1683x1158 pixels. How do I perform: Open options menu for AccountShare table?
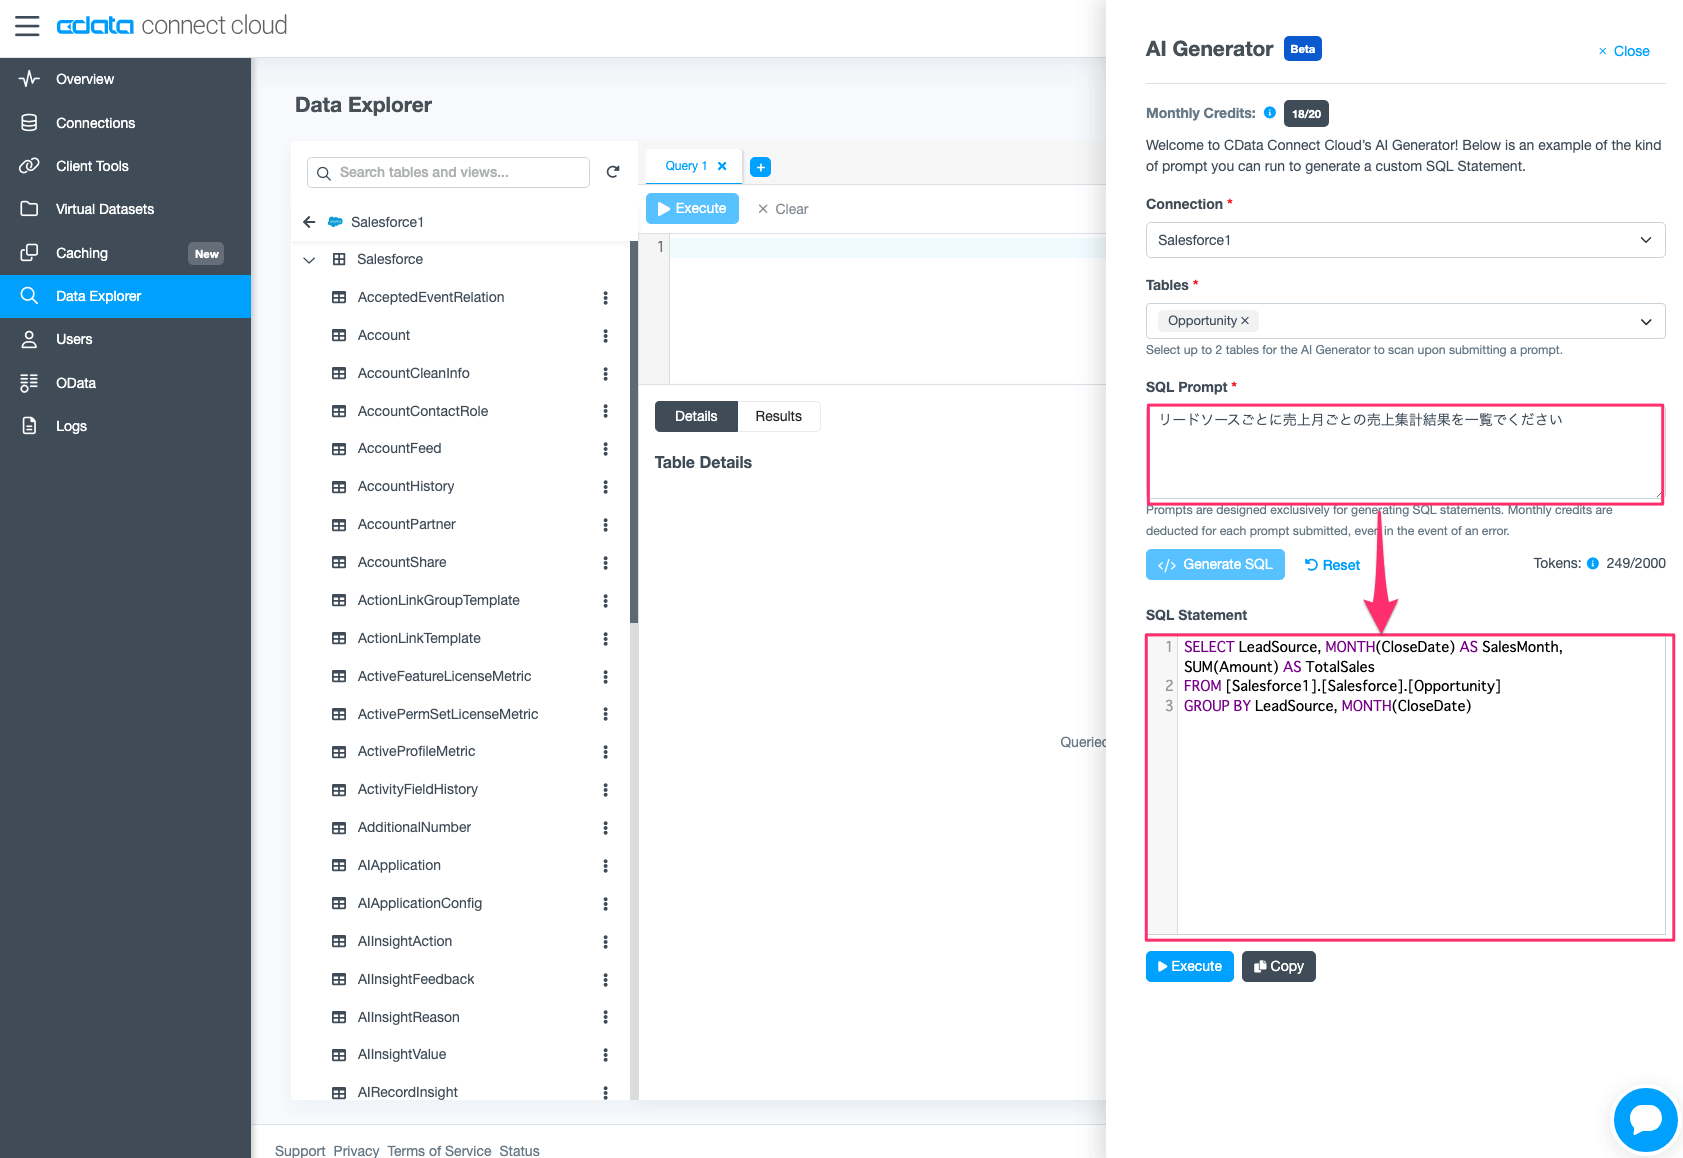tap(605, 563)
